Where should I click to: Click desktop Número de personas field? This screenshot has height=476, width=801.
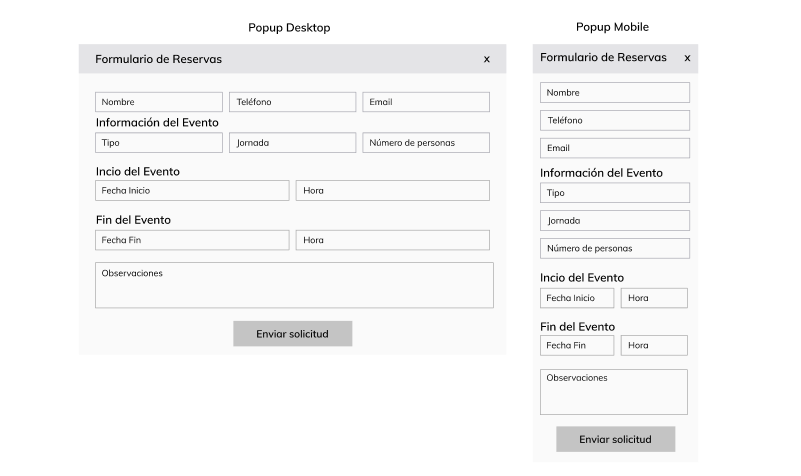[426, 142]
